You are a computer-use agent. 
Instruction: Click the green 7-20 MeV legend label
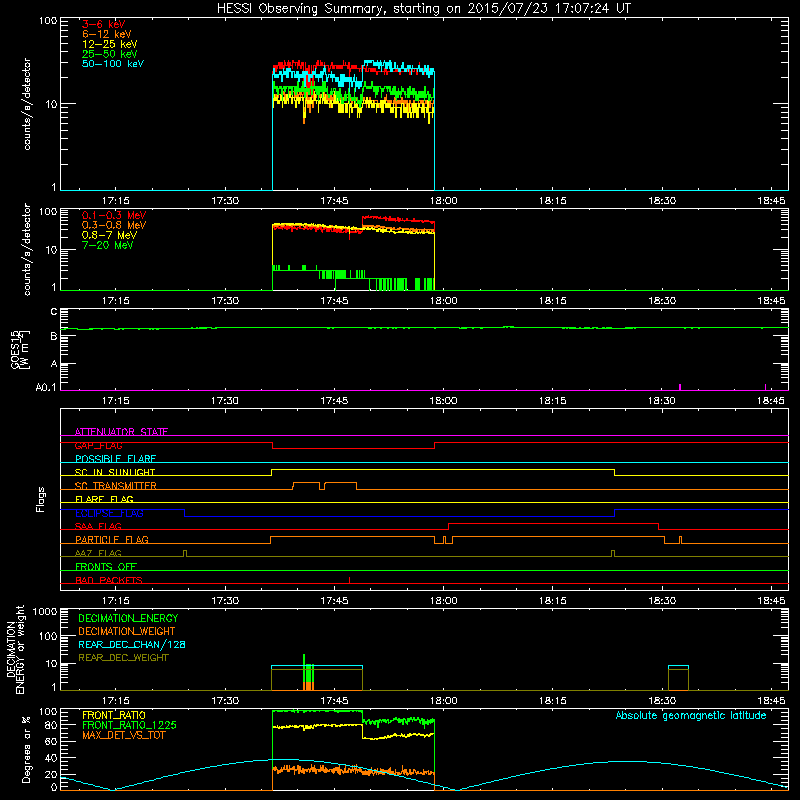pyautogui.click(x=107, y=245)
